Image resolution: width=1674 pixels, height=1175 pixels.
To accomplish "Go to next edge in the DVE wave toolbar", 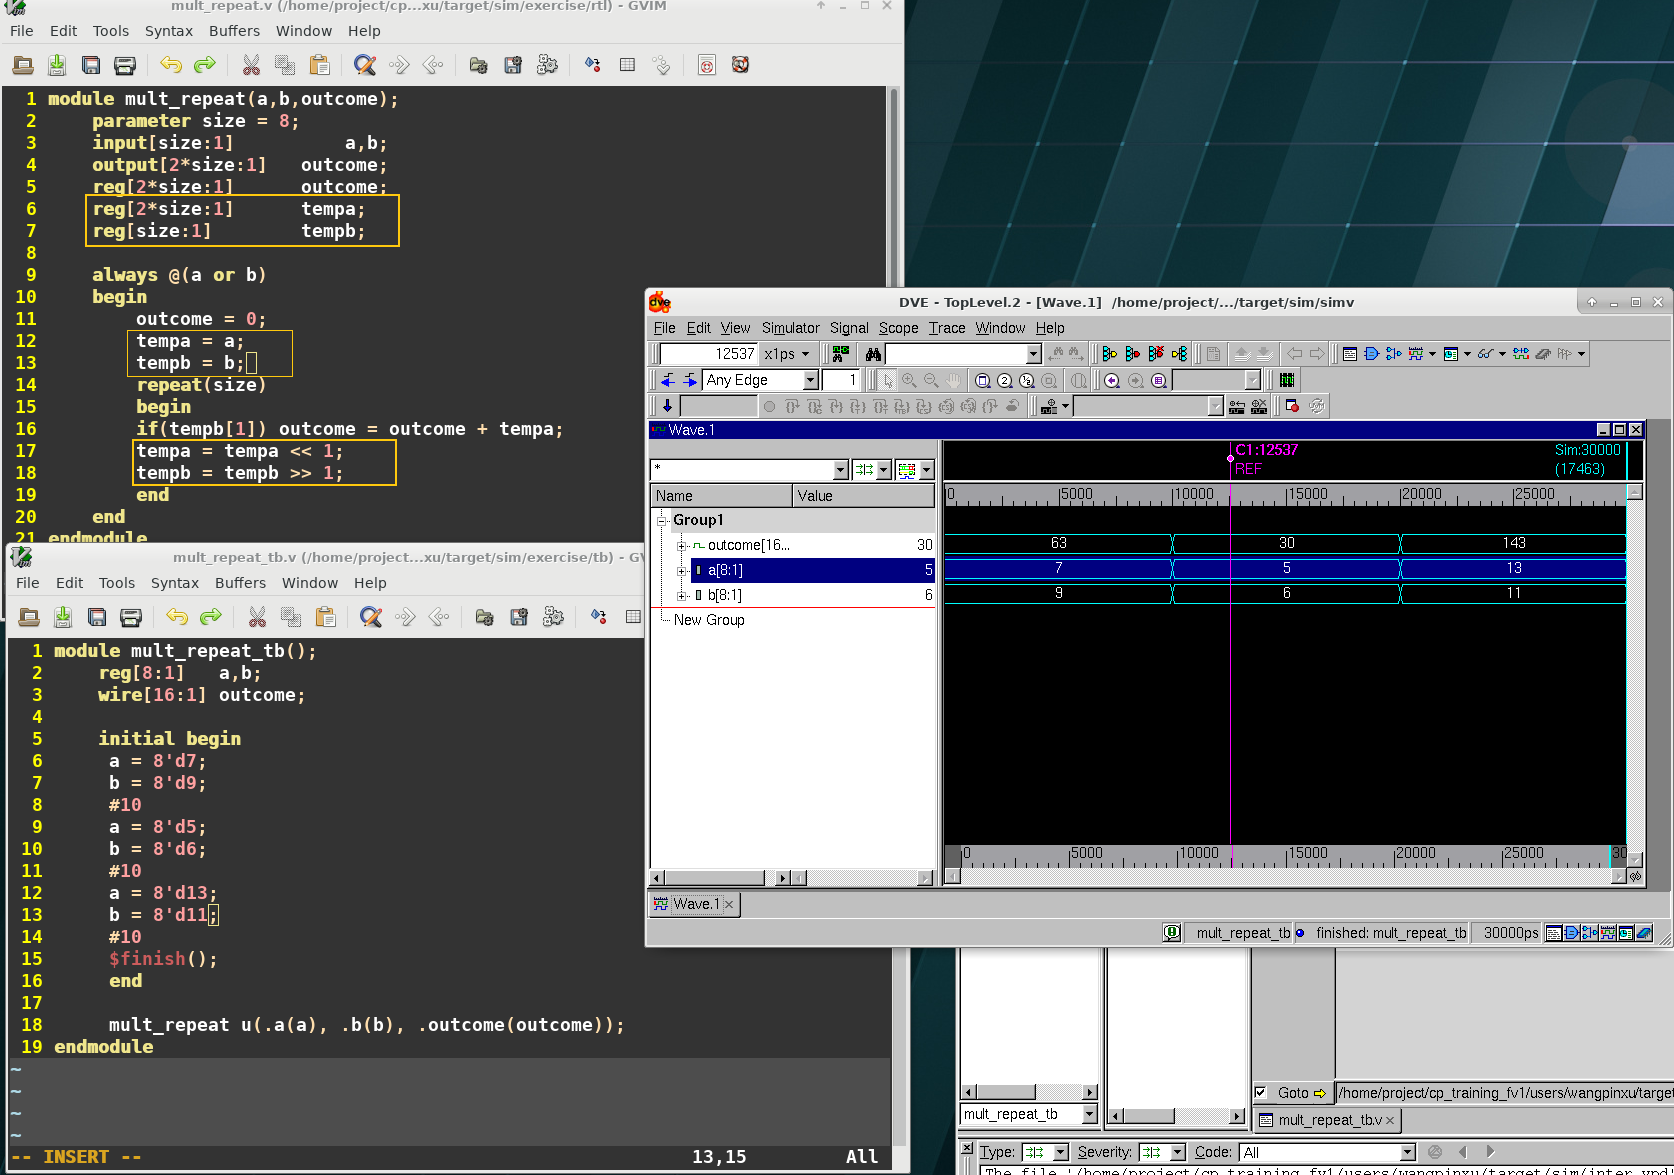I will [690, 380].
